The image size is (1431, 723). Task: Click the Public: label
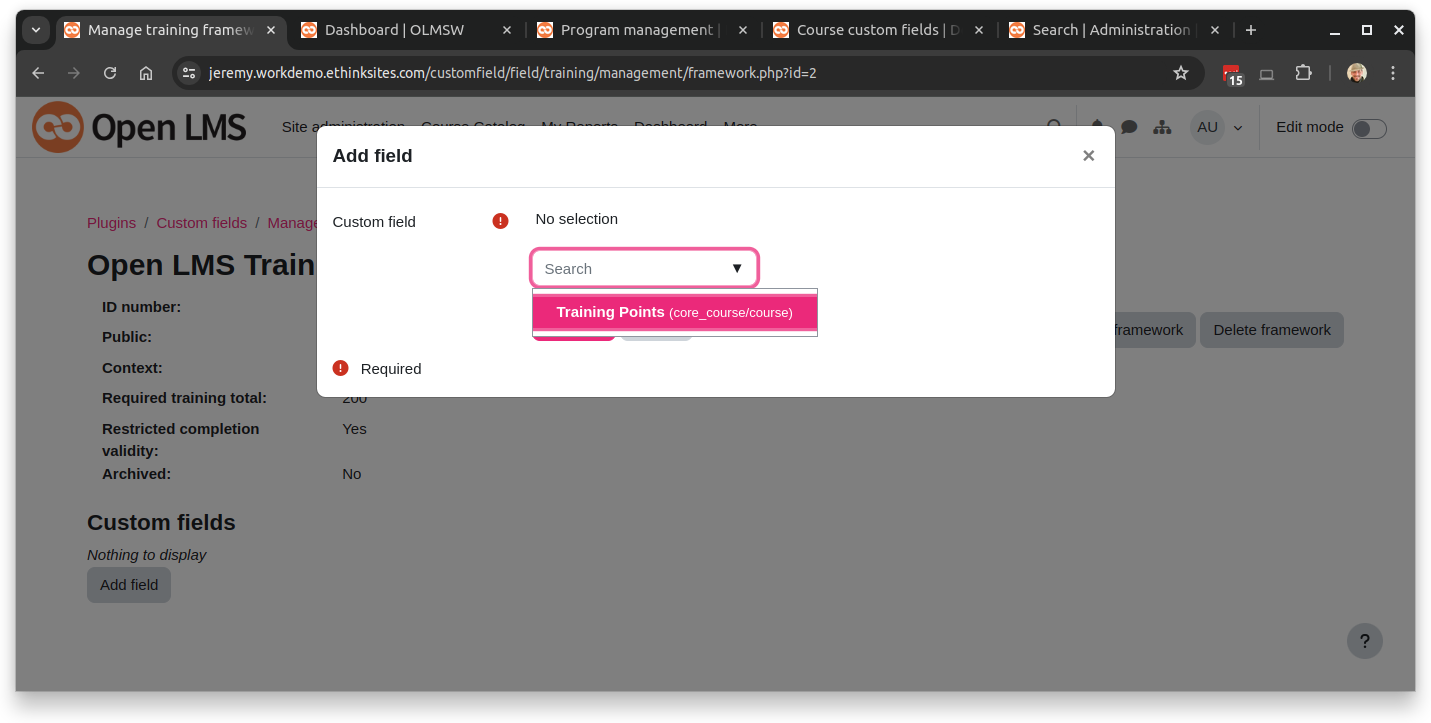pyautogui.click(x=127, y=337)
